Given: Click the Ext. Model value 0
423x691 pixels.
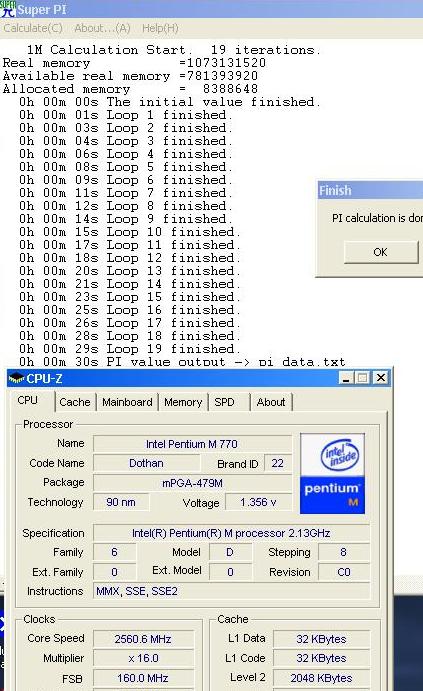Looking at the screenshot, I should [230, 572].
